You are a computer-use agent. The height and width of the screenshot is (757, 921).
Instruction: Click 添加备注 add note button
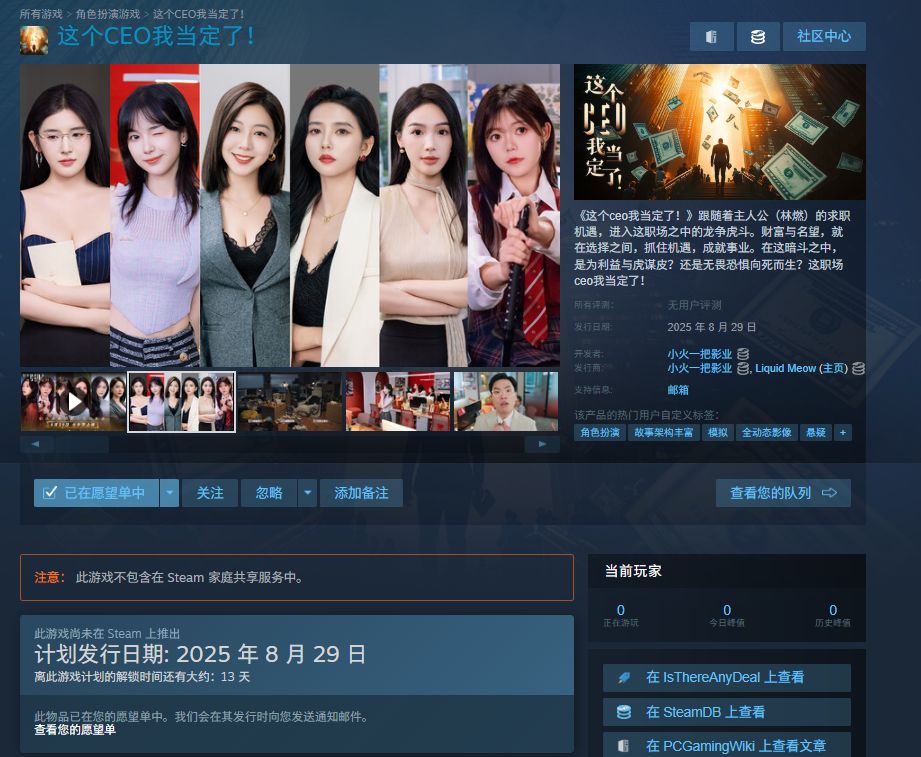pyautogui.click(x=361, y=493)
